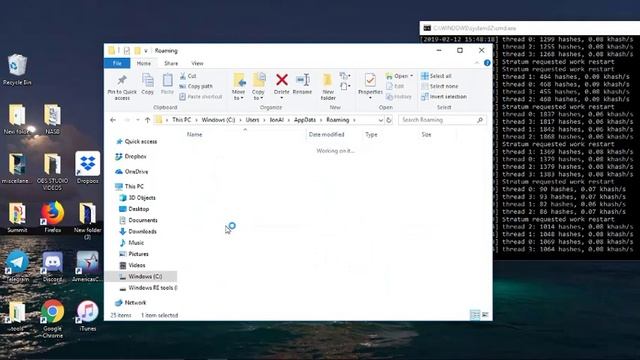Switch to large icons view

485,315
